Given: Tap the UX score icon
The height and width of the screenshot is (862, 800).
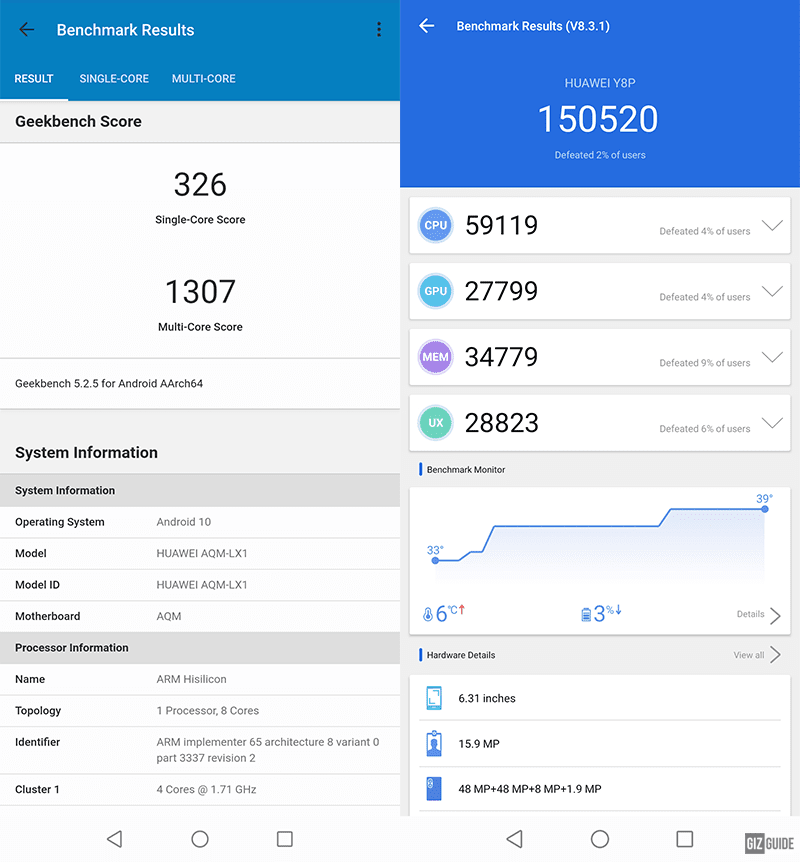Looking at the screenshot, I should coord(435,423).
